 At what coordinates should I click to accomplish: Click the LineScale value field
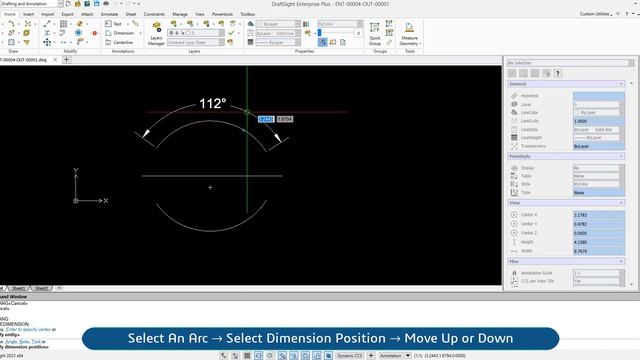[599, 121]
